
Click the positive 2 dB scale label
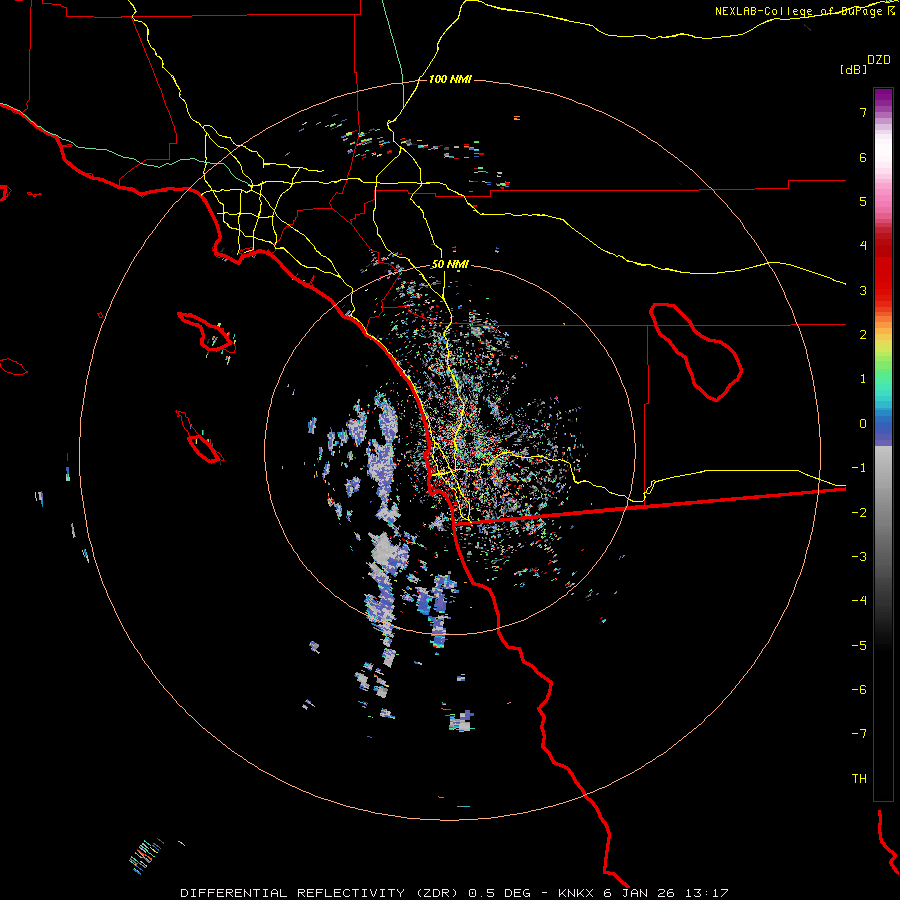[x=863, y=335]
